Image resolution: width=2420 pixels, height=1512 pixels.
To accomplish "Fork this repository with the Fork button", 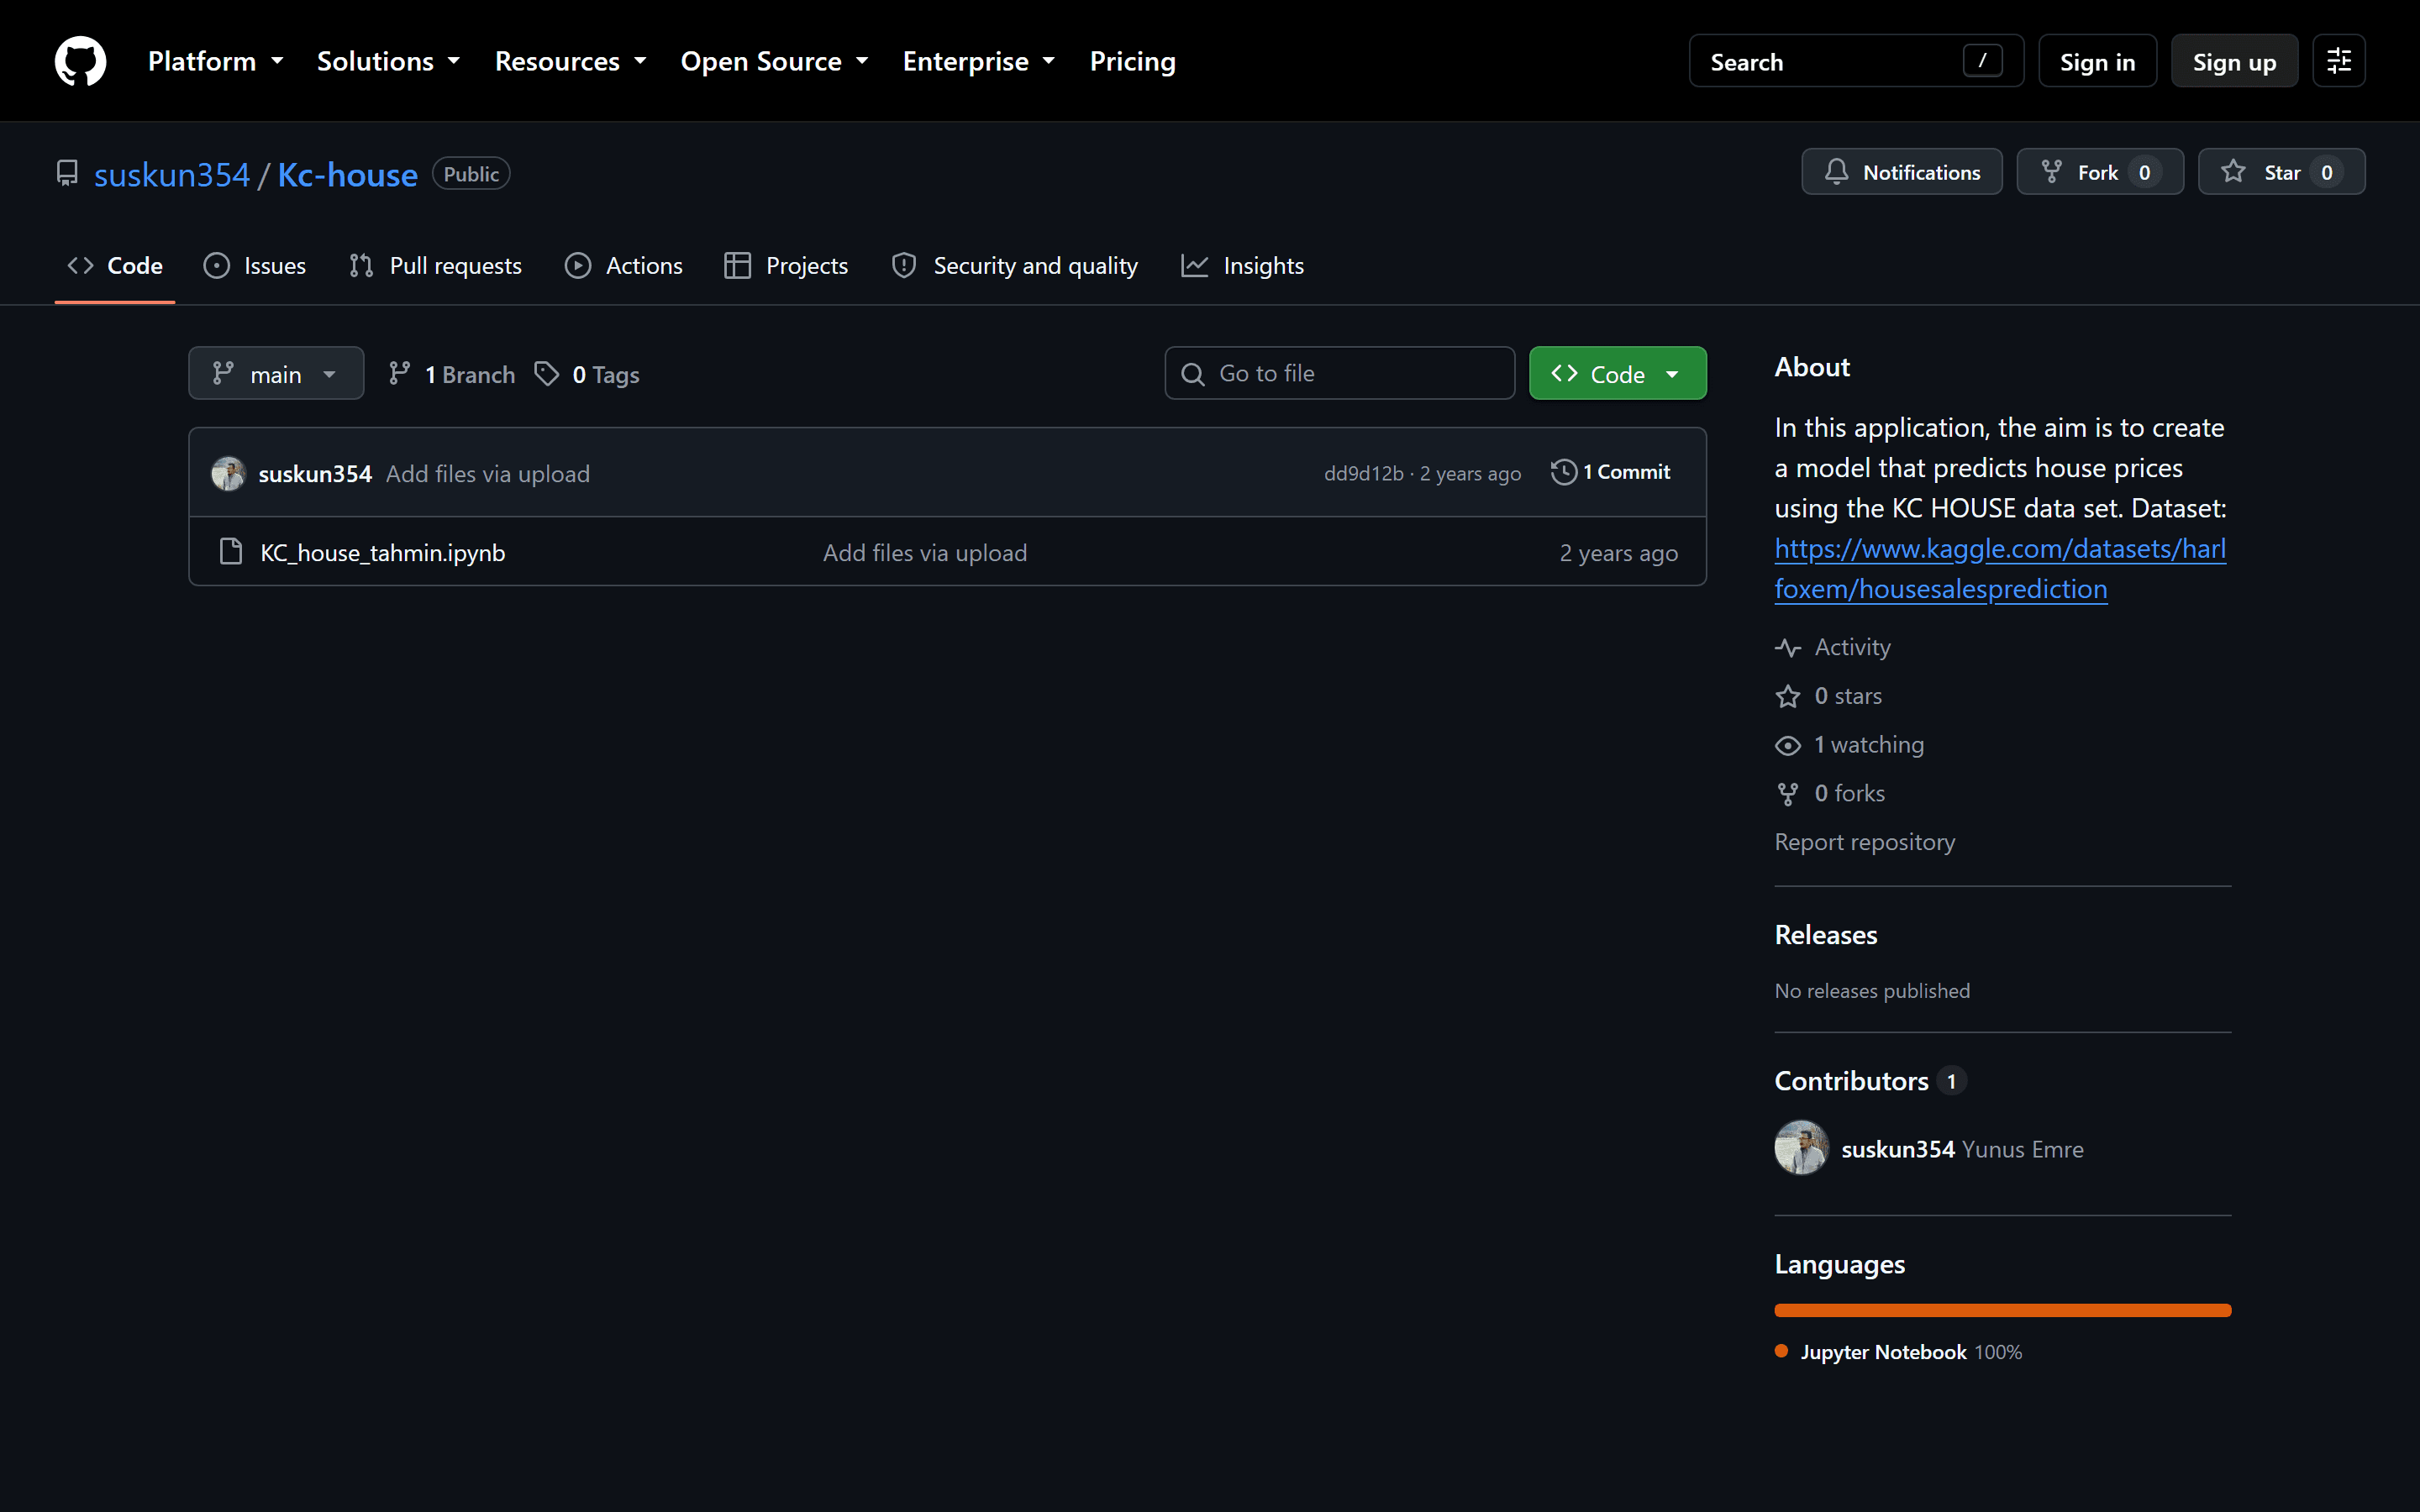I will pos(2100,172).
